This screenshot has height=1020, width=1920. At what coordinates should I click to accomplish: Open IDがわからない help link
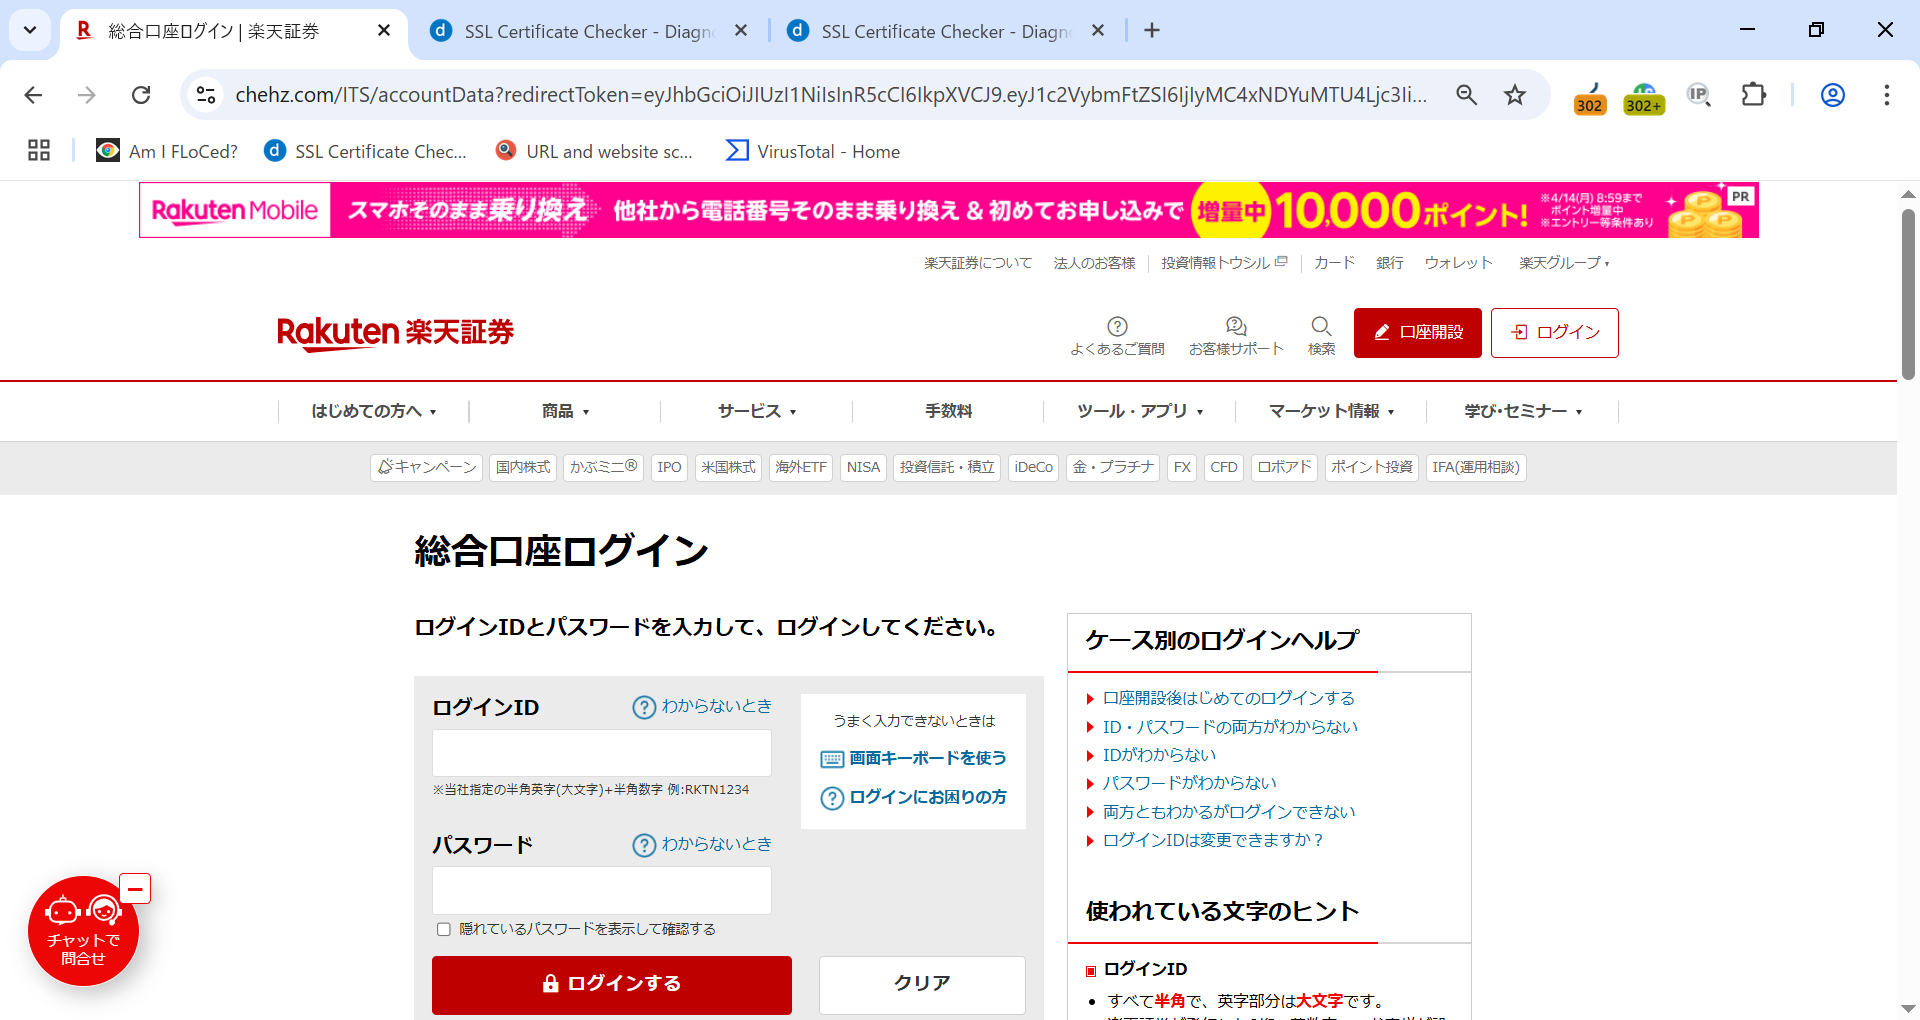pyautogui.click(x=1160, y=755)
